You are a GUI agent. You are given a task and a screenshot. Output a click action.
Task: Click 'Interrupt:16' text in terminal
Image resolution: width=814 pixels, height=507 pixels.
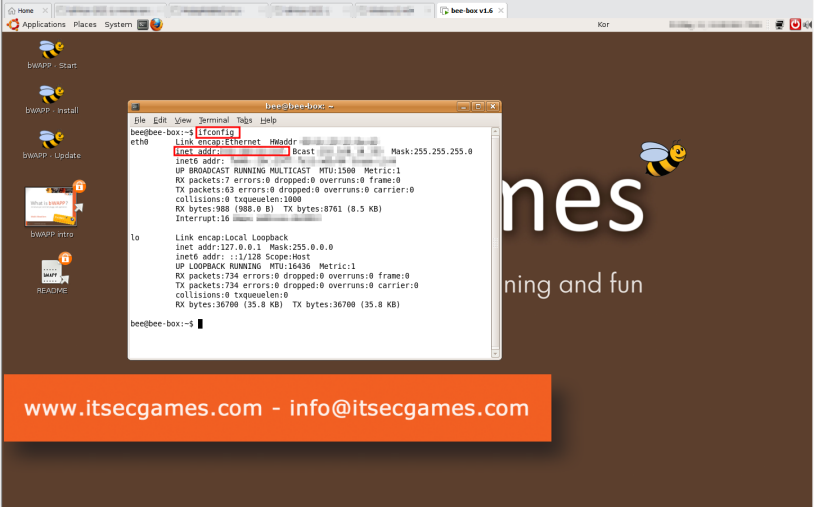click(x=202, y=218)
